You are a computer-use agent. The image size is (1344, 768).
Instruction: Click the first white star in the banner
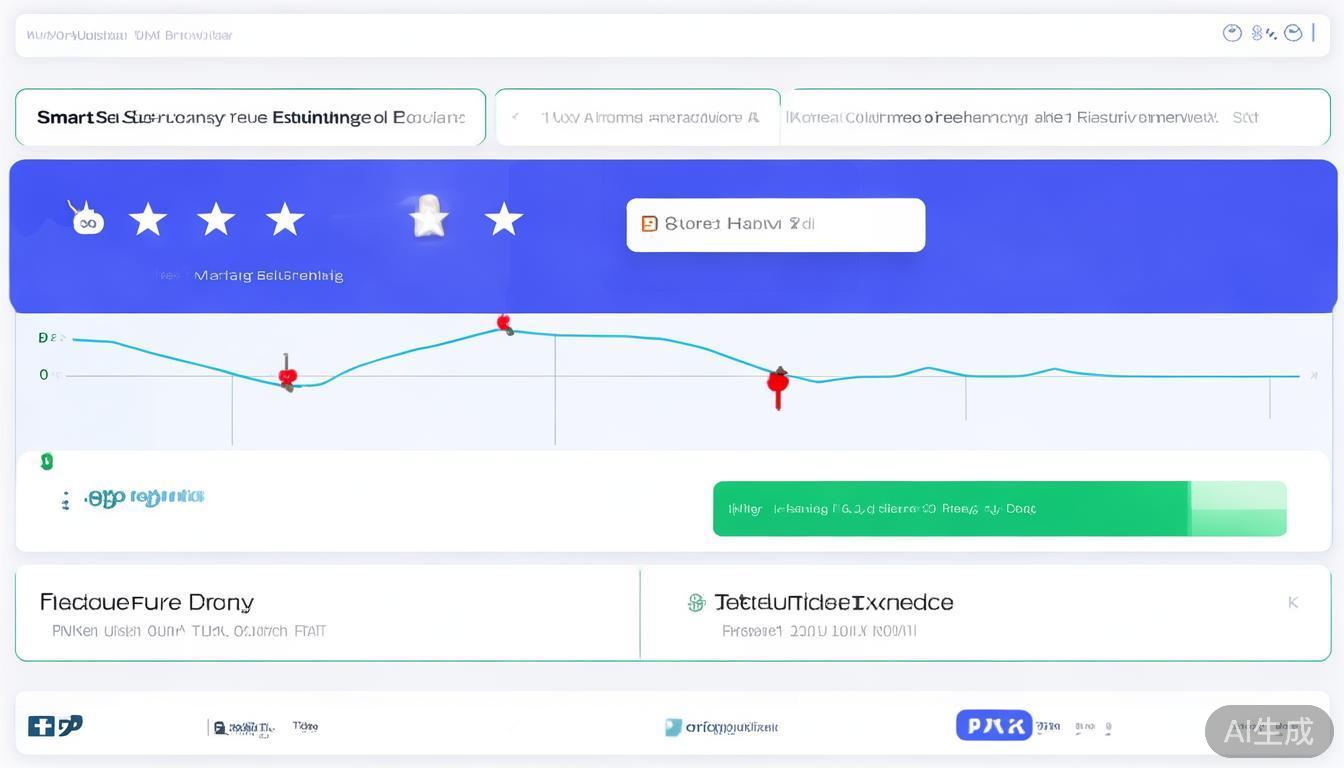(x=148, y=219)
